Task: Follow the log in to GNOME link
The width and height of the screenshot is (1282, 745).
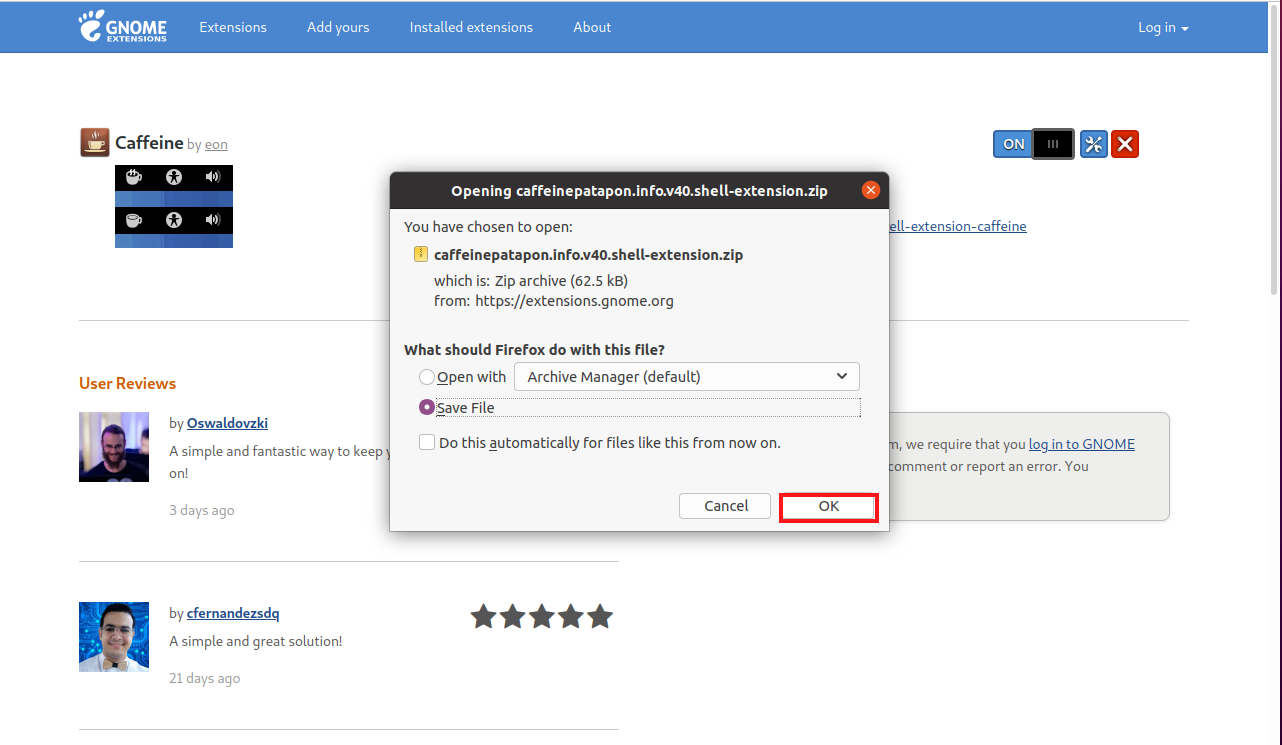Action: tap(1082, 444)
